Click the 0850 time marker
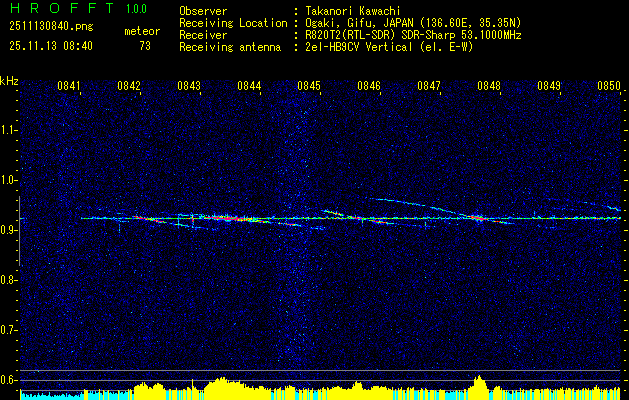 coord(609,86)
